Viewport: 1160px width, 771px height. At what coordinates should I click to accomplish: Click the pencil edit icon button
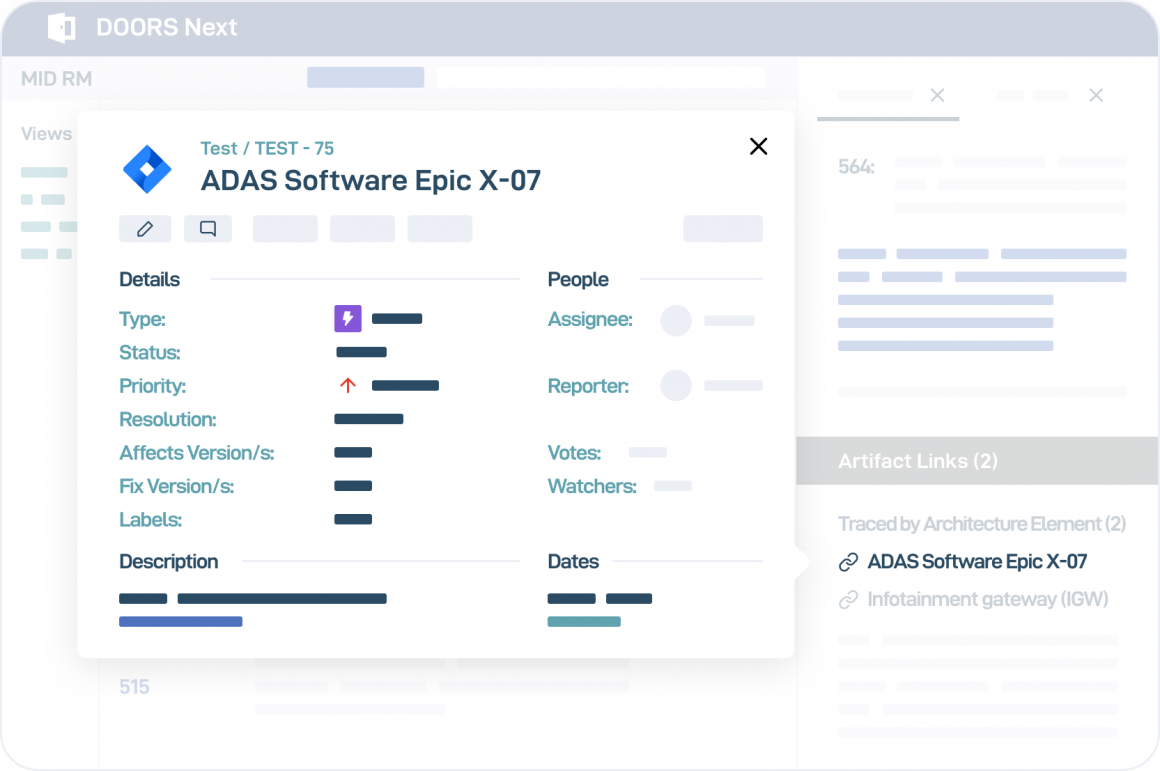coord(145,229)
